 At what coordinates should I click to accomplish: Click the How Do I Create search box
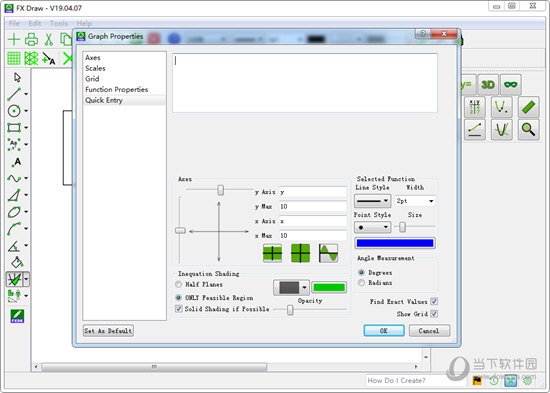coord(417,380)
